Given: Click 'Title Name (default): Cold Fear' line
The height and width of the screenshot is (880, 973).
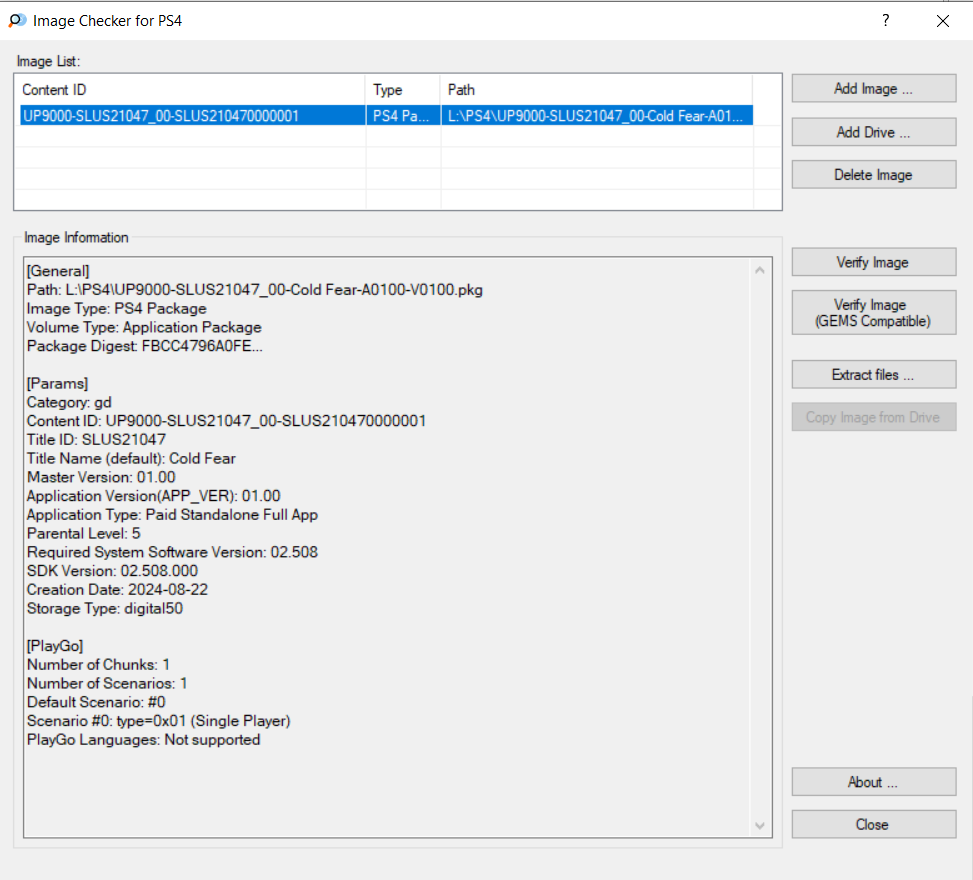Looking at the screenshot, I should (x=131, y=459).
